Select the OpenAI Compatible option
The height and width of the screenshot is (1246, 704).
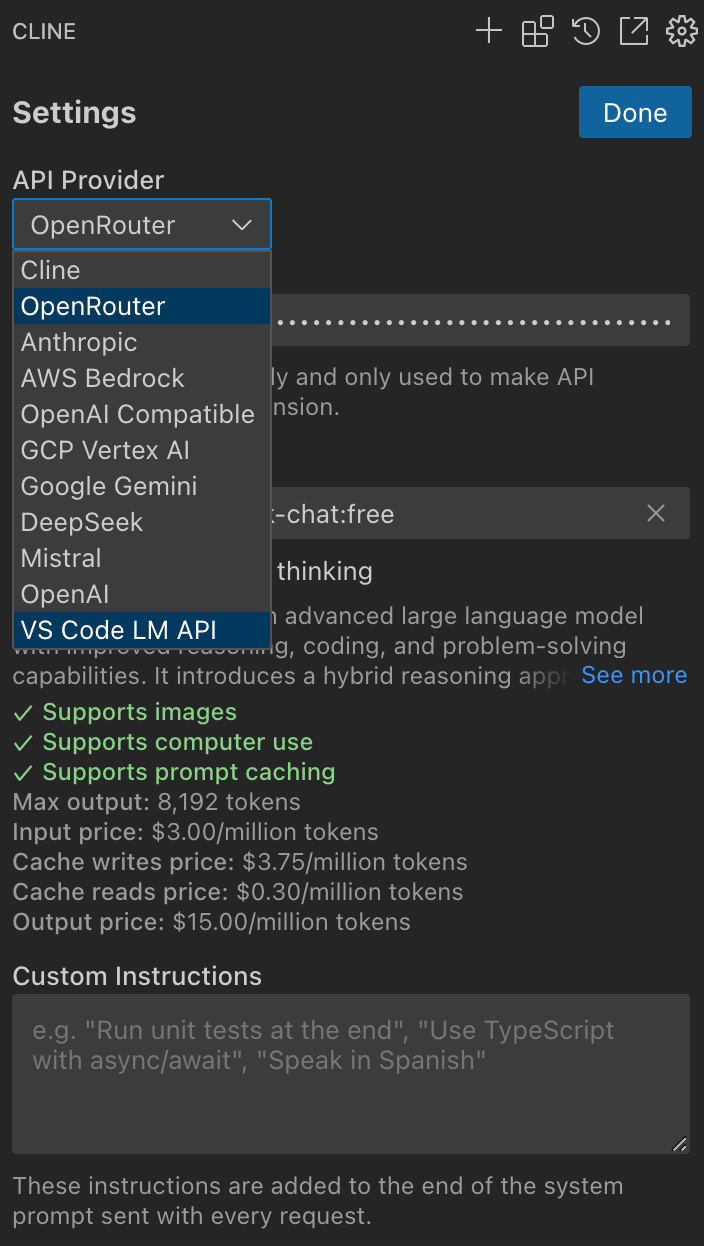(x=138, y=414)
